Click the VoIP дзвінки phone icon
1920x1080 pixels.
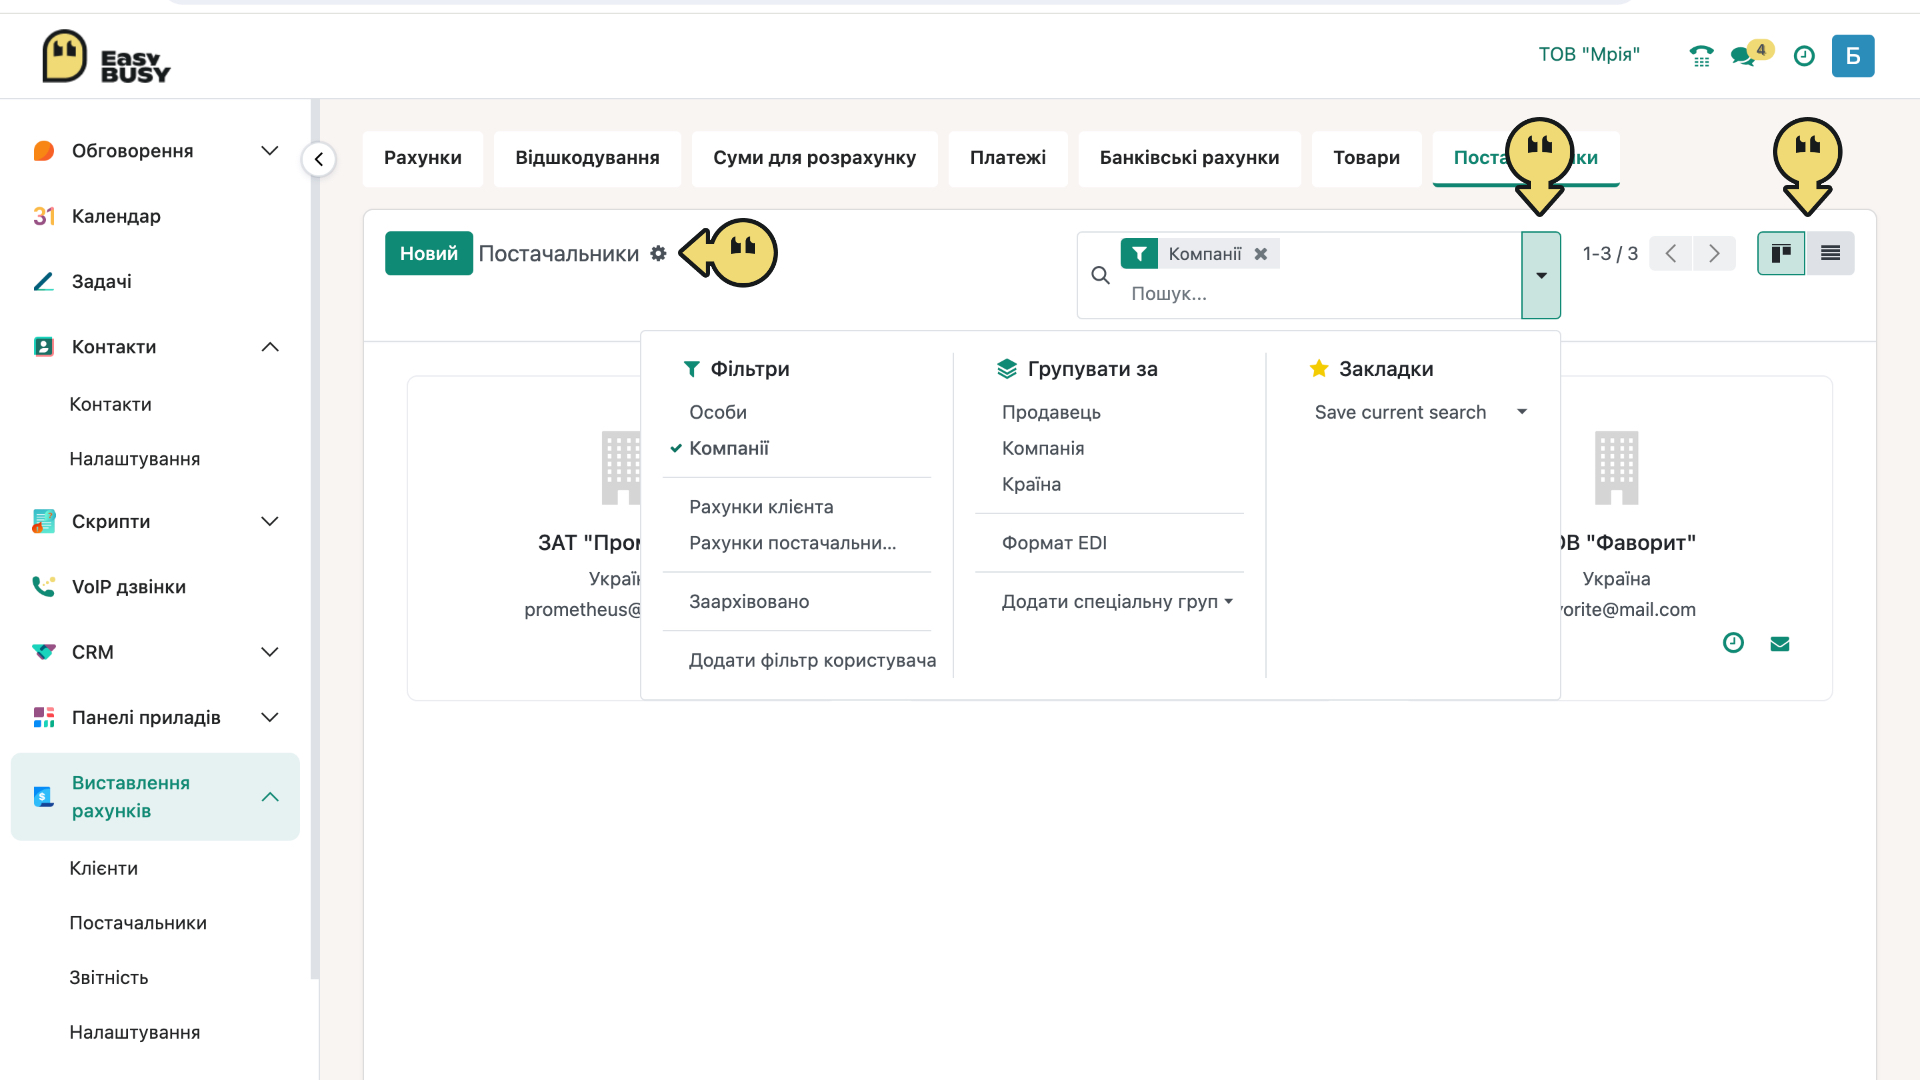[43, 587]
